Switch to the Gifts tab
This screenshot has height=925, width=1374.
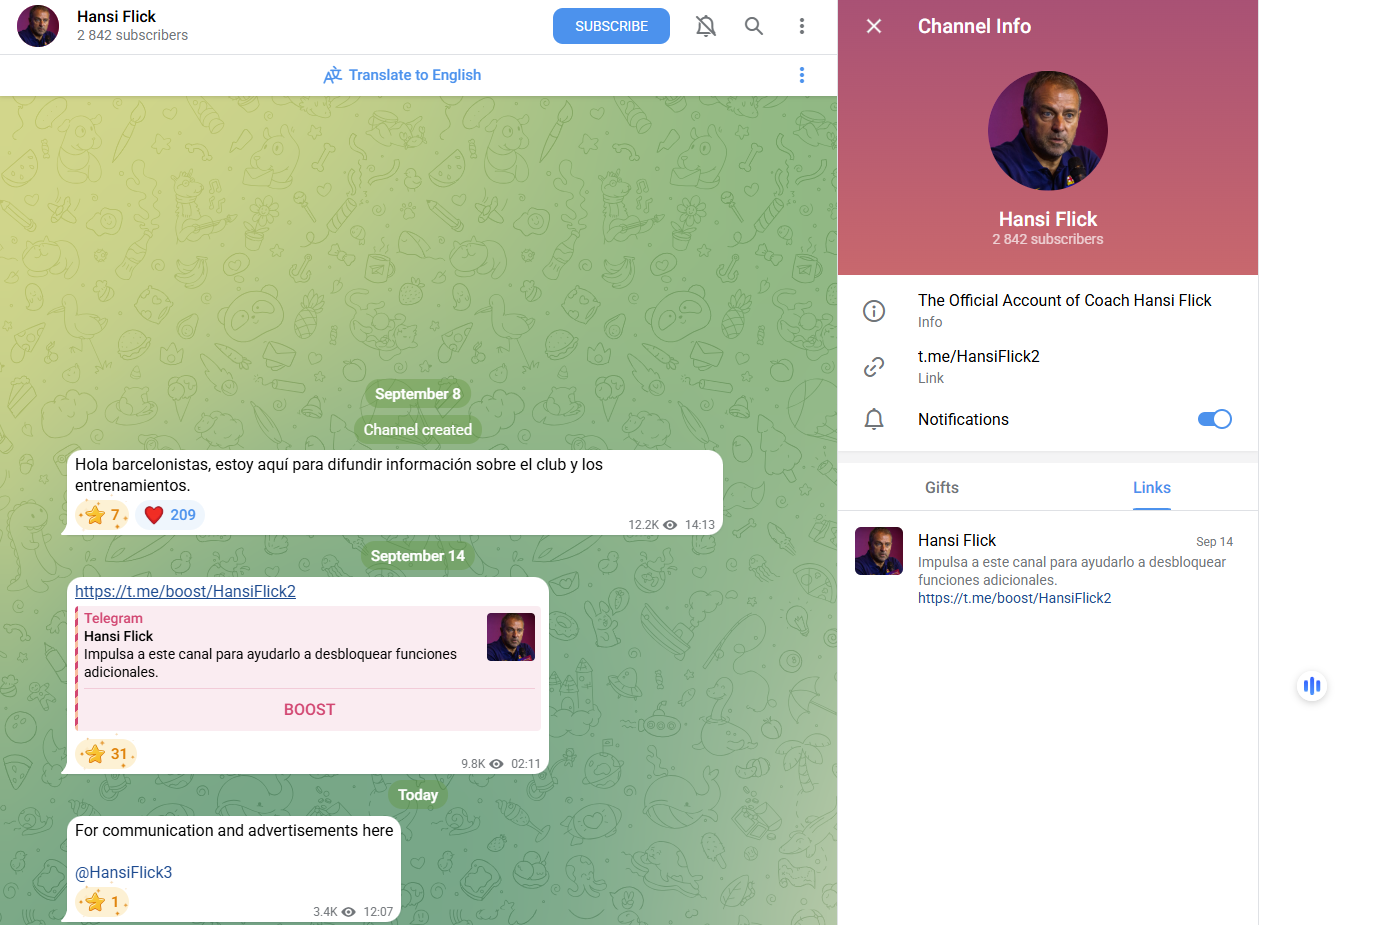pyautogui.click(x=942, y=488)
